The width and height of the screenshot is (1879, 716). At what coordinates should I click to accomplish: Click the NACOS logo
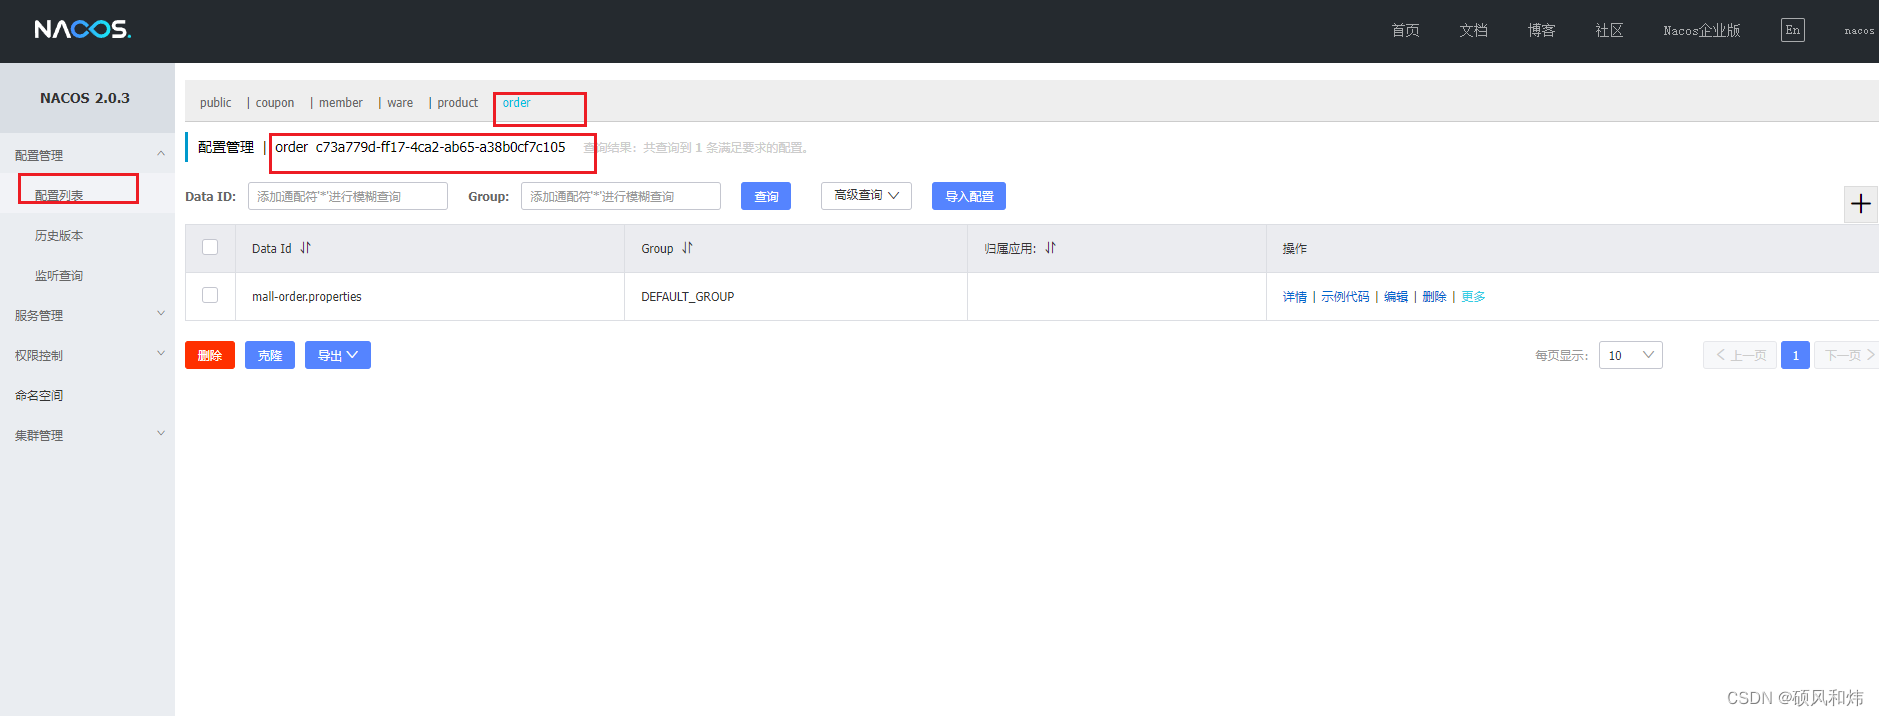click(x=83, y=29)
